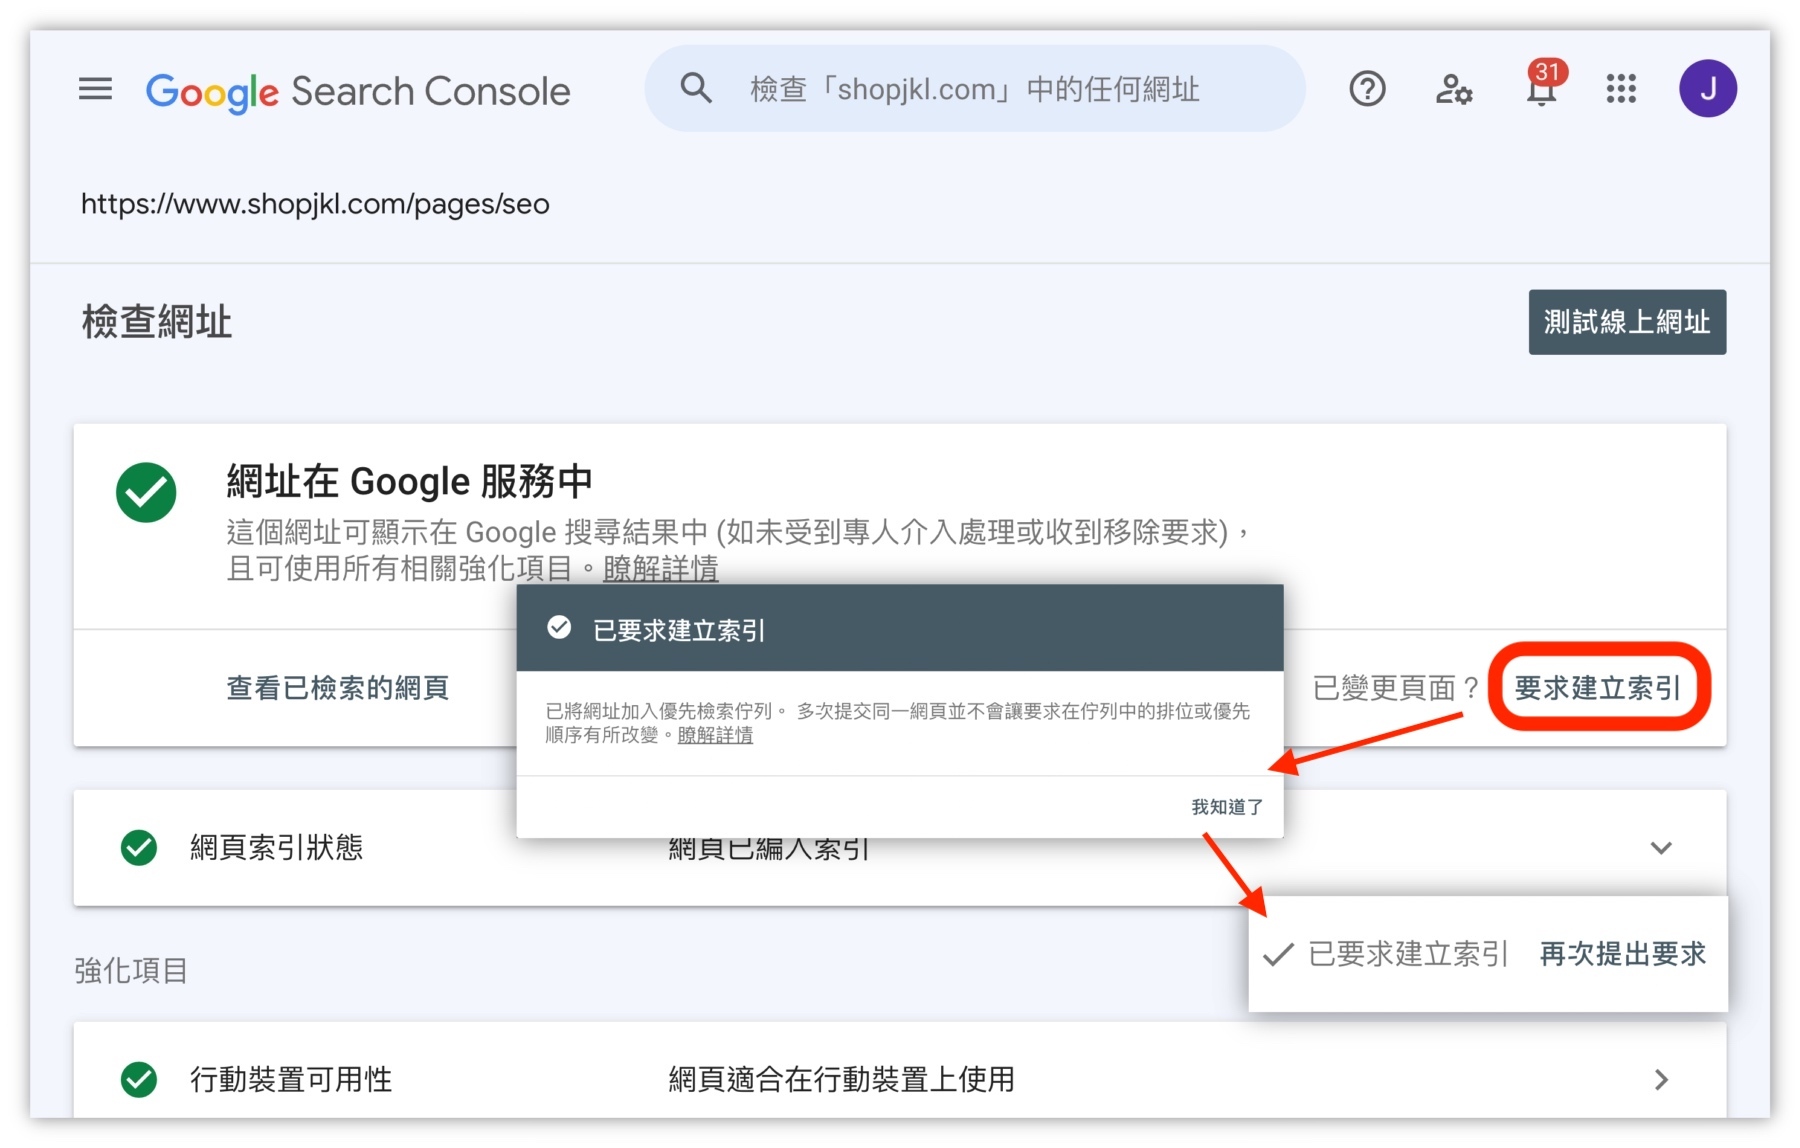
Task: Click the Google Search Console logo
Action: click(358, 91)
